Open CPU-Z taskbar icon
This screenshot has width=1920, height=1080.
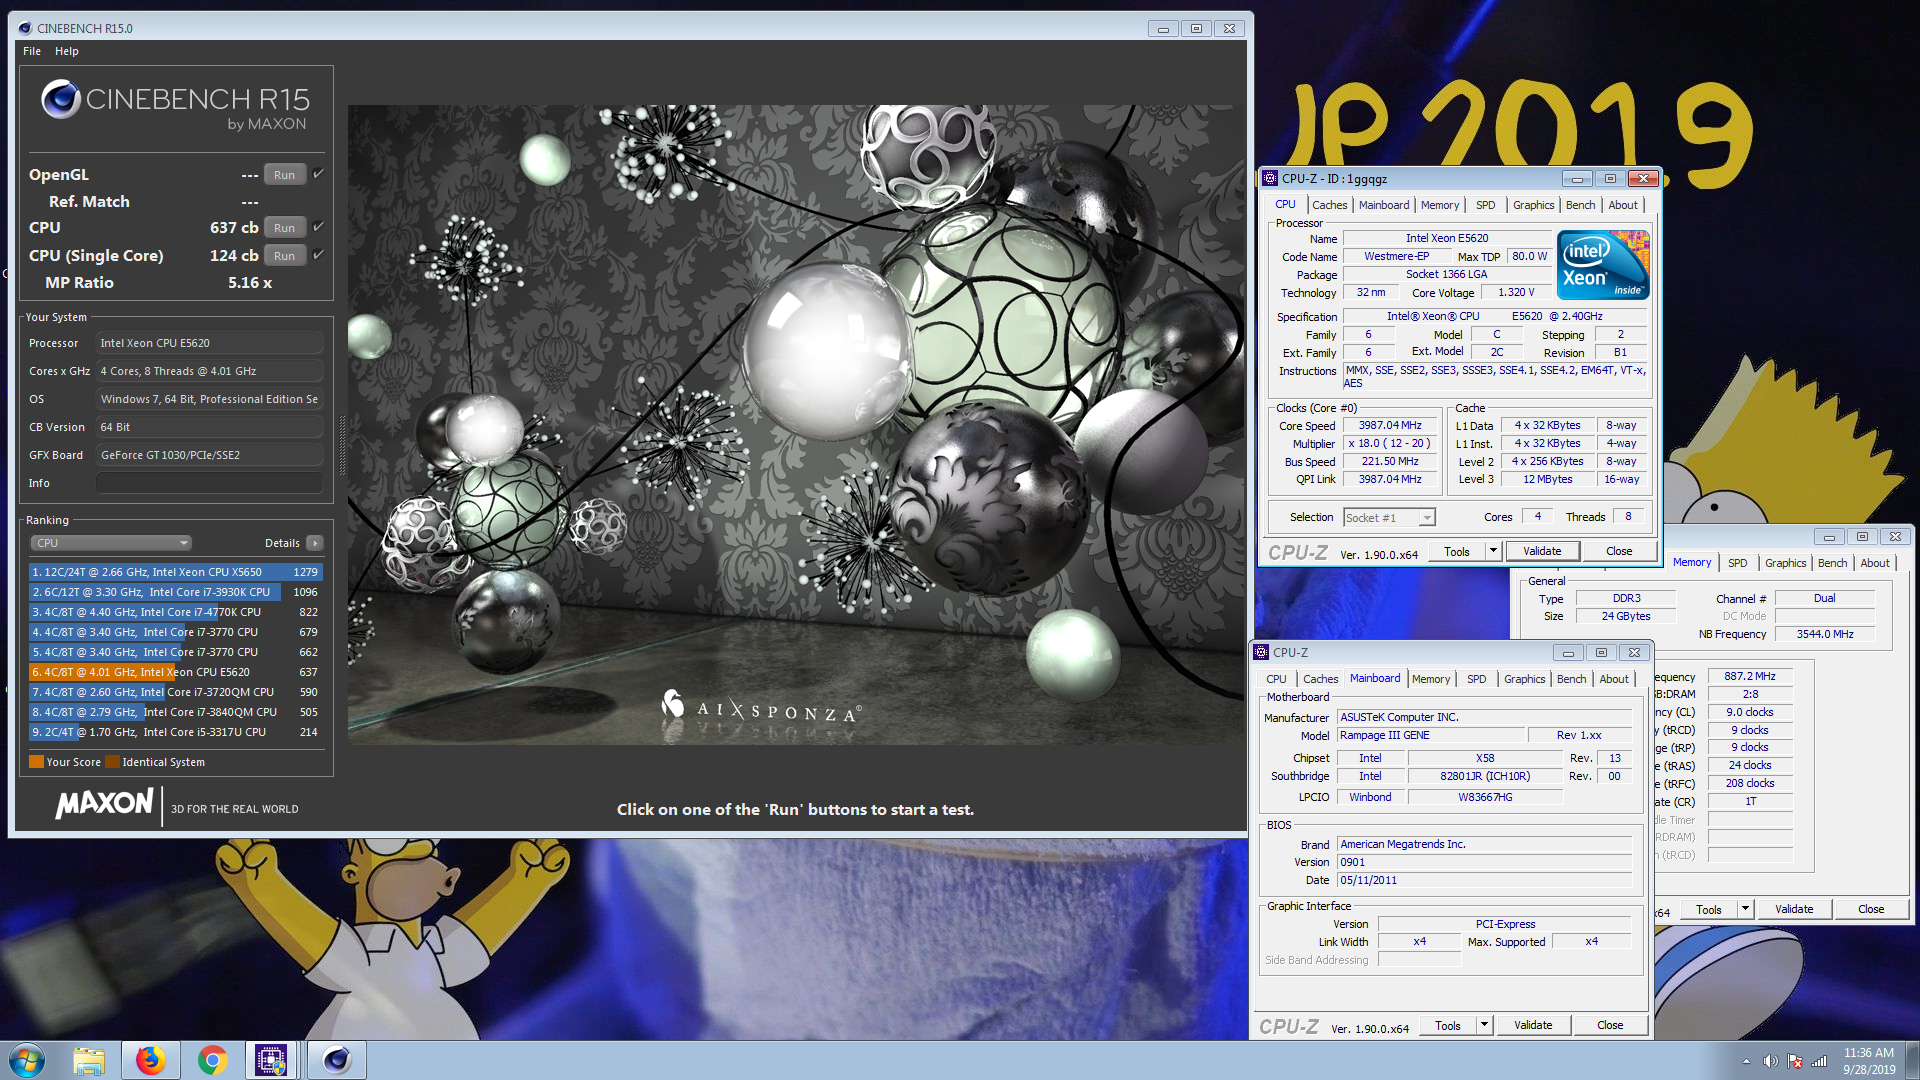pyautogui.click(x=272, y=1060)
